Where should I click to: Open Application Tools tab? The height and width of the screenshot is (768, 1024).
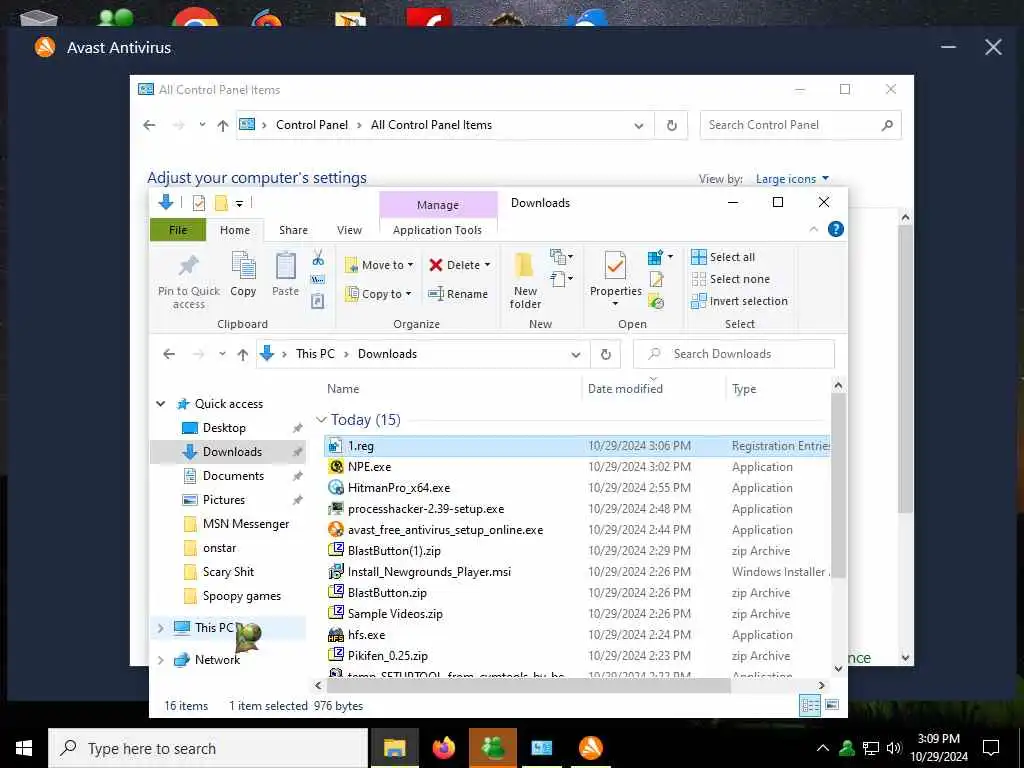[438, 230]
